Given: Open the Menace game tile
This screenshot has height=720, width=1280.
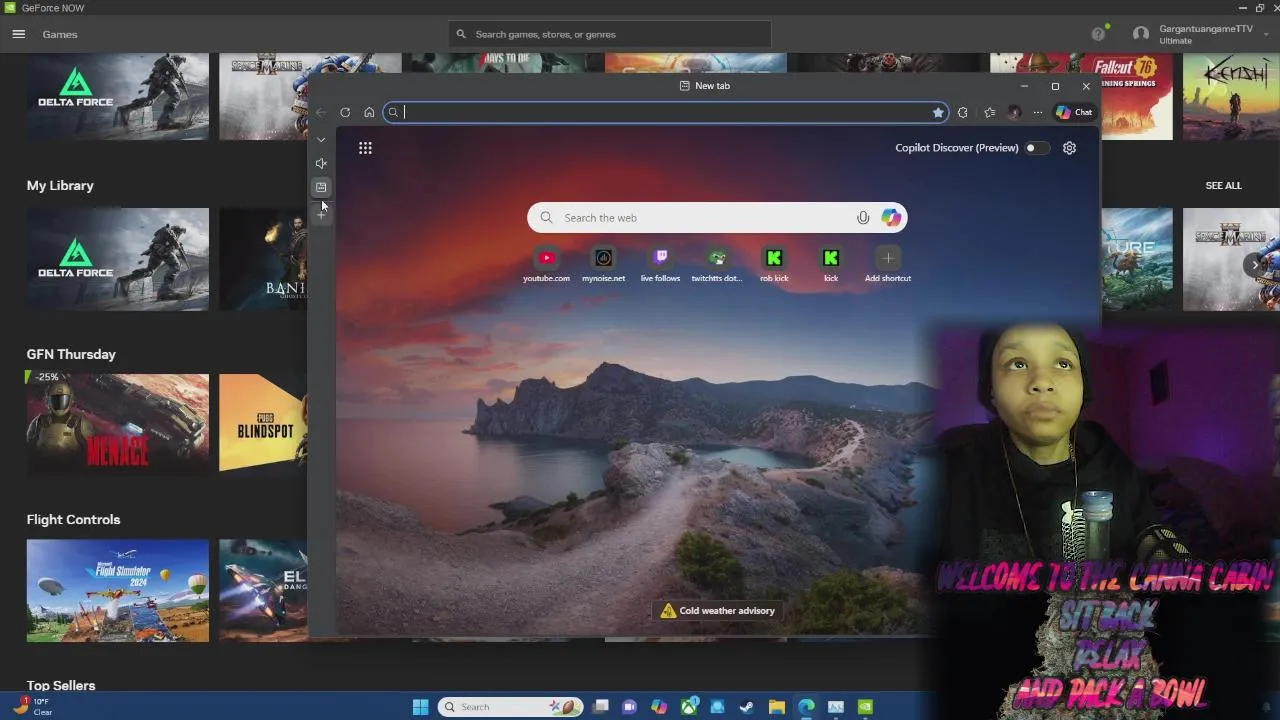Looking at the screenshot, I should pyautogui.click(x=118, y=423).
